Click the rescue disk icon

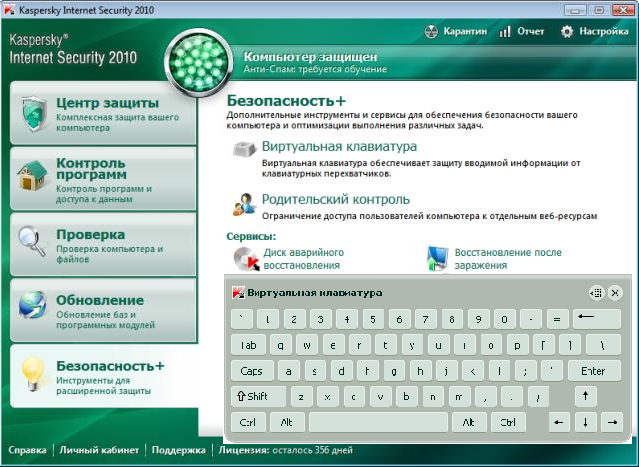coord(246,259)
